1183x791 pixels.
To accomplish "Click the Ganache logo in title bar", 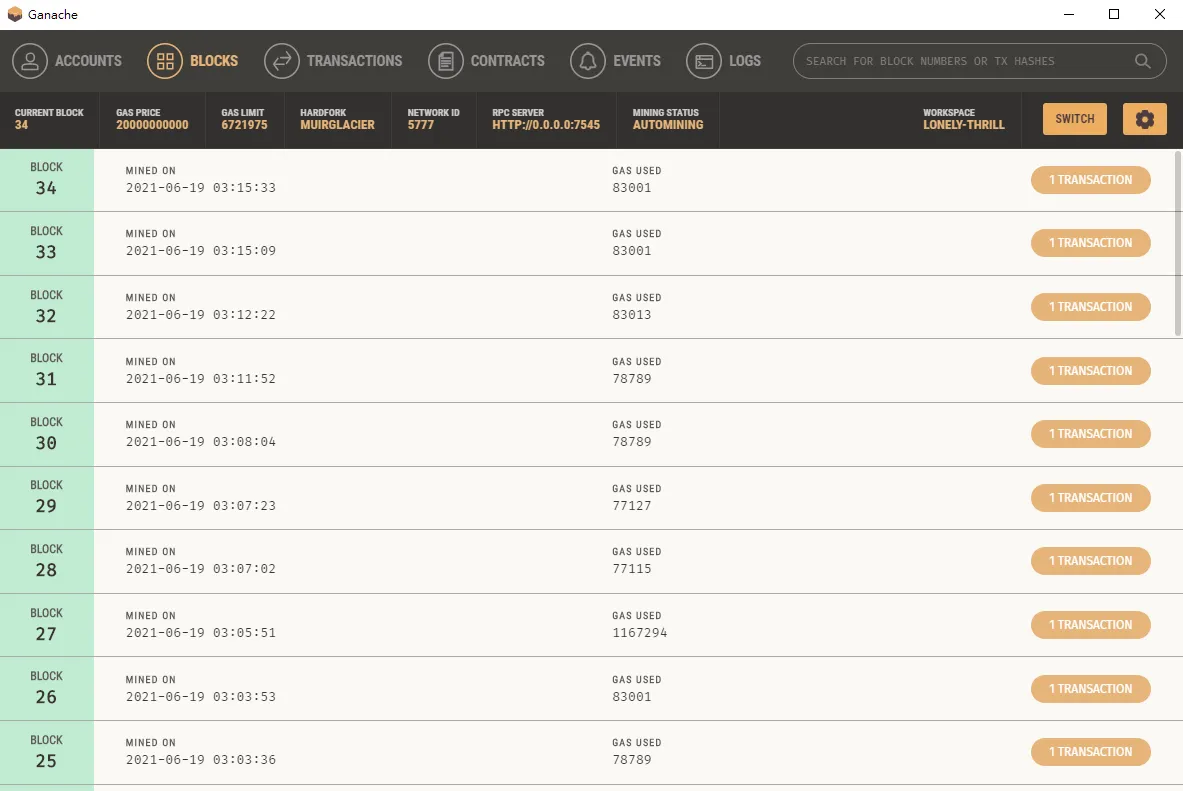I will [15, 15].
